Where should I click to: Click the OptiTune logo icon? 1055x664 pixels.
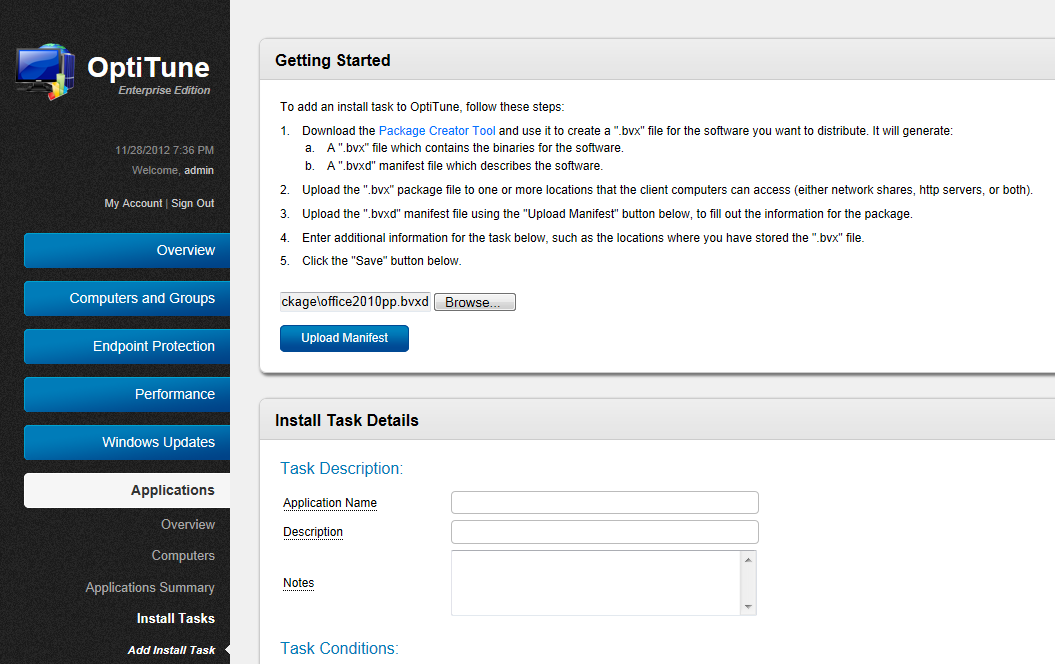coord(44,70)
